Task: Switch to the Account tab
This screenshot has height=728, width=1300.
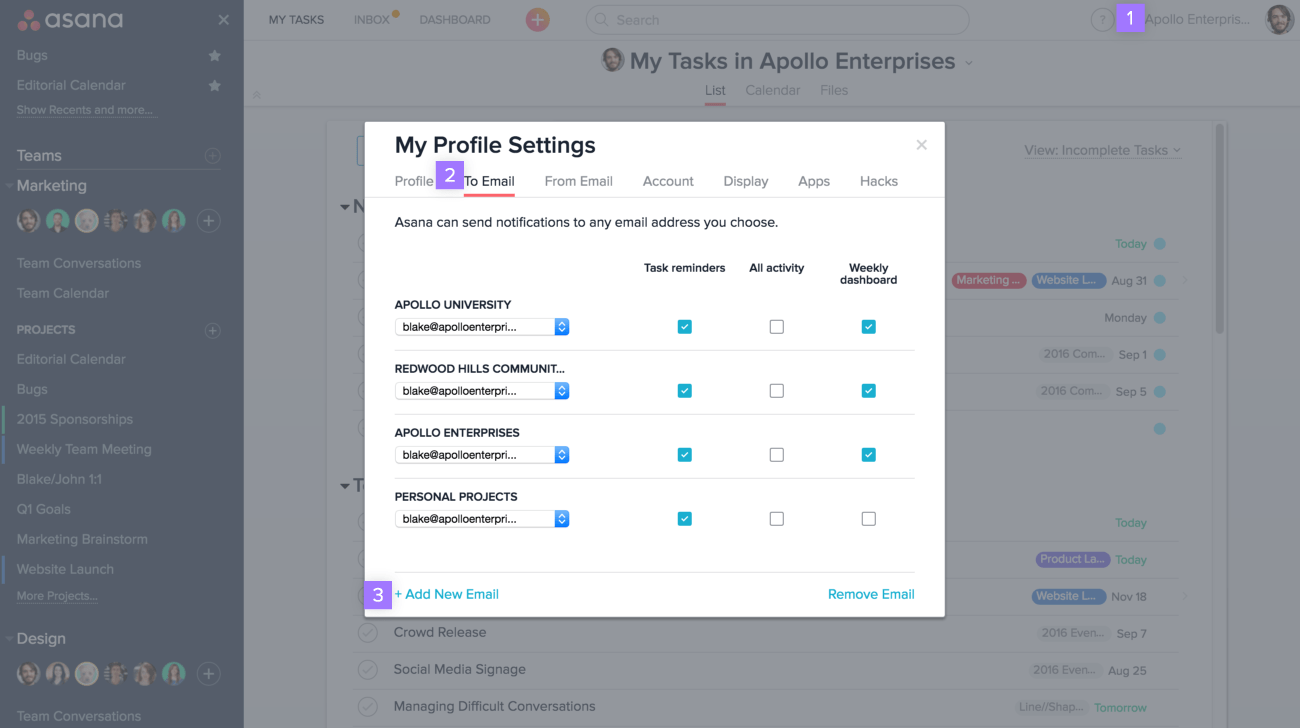Action: (x=668, y=181)
